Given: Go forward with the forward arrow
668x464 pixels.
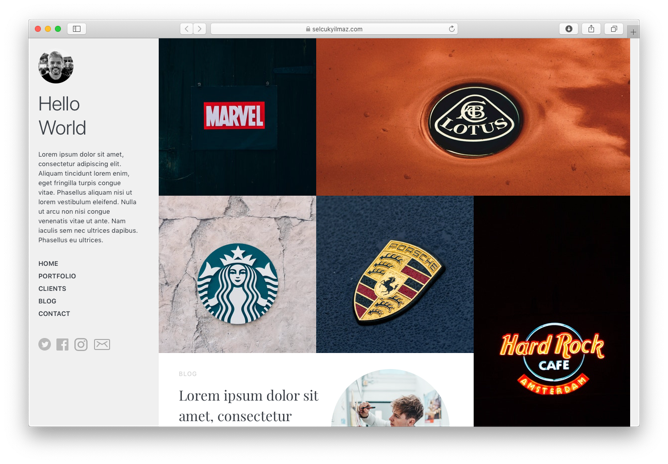Looking at the screenshot, I should [199, 29].
